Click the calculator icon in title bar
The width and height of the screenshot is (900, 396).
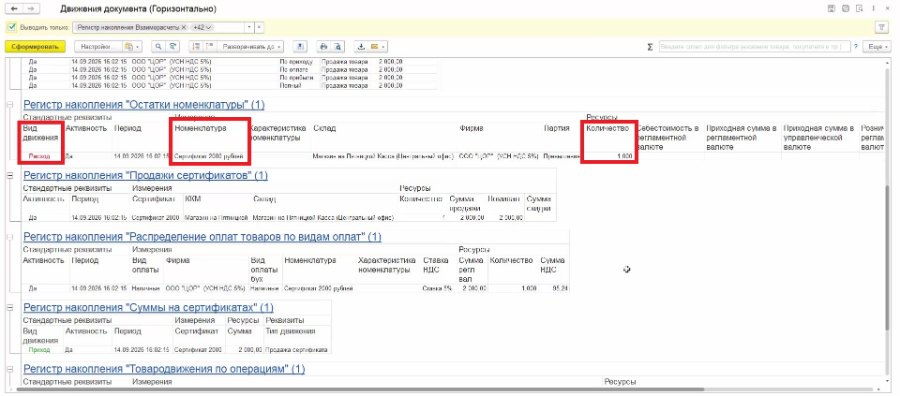pyautogui.click(x=845, y=9)
